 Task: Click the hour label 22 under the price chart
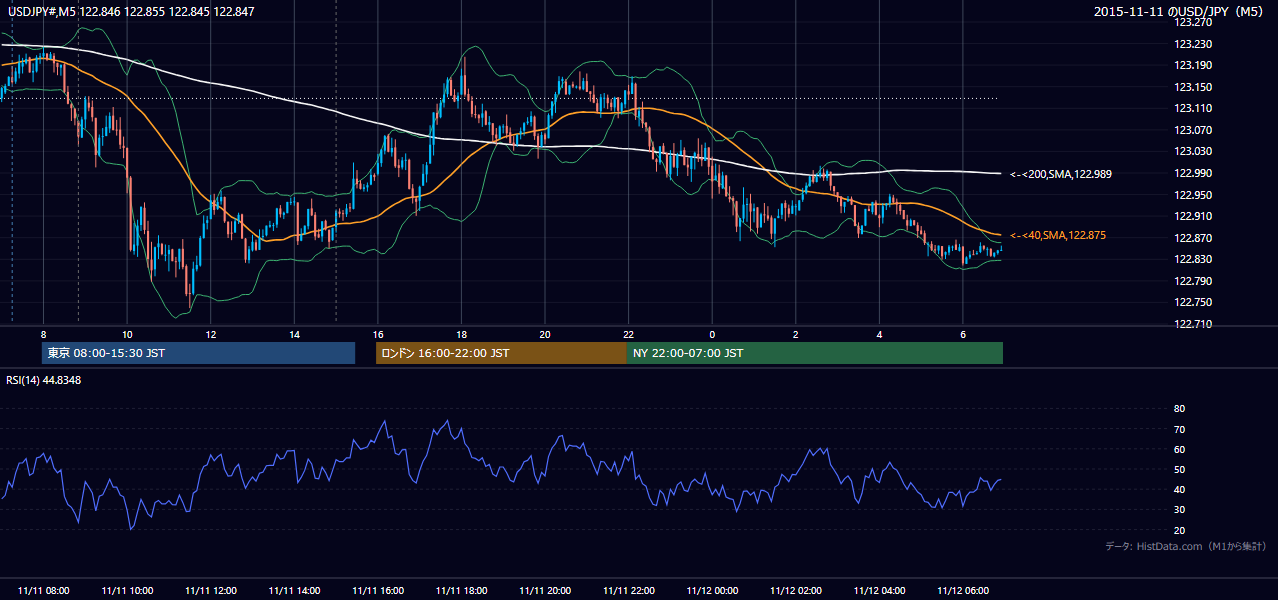click(628, 334)
